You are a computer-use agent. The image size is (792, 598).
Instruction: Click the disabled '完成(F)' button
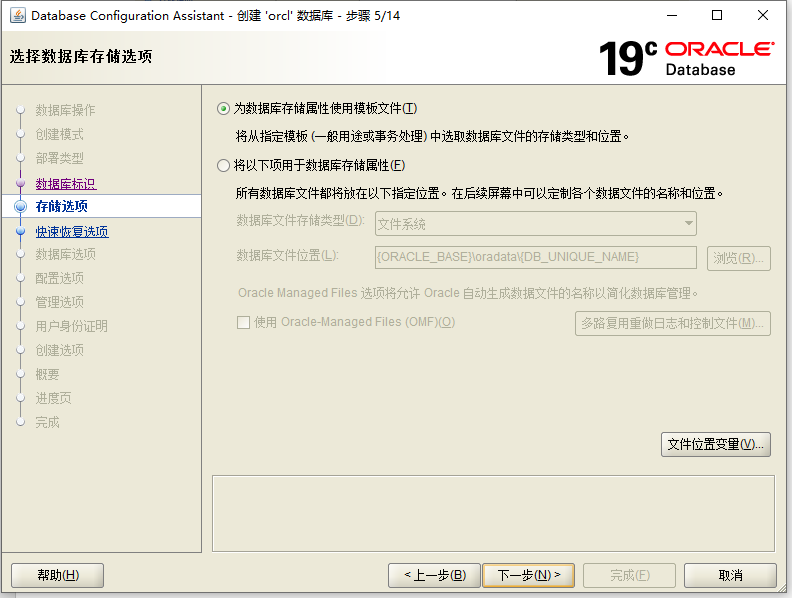(x=629, y=575)
